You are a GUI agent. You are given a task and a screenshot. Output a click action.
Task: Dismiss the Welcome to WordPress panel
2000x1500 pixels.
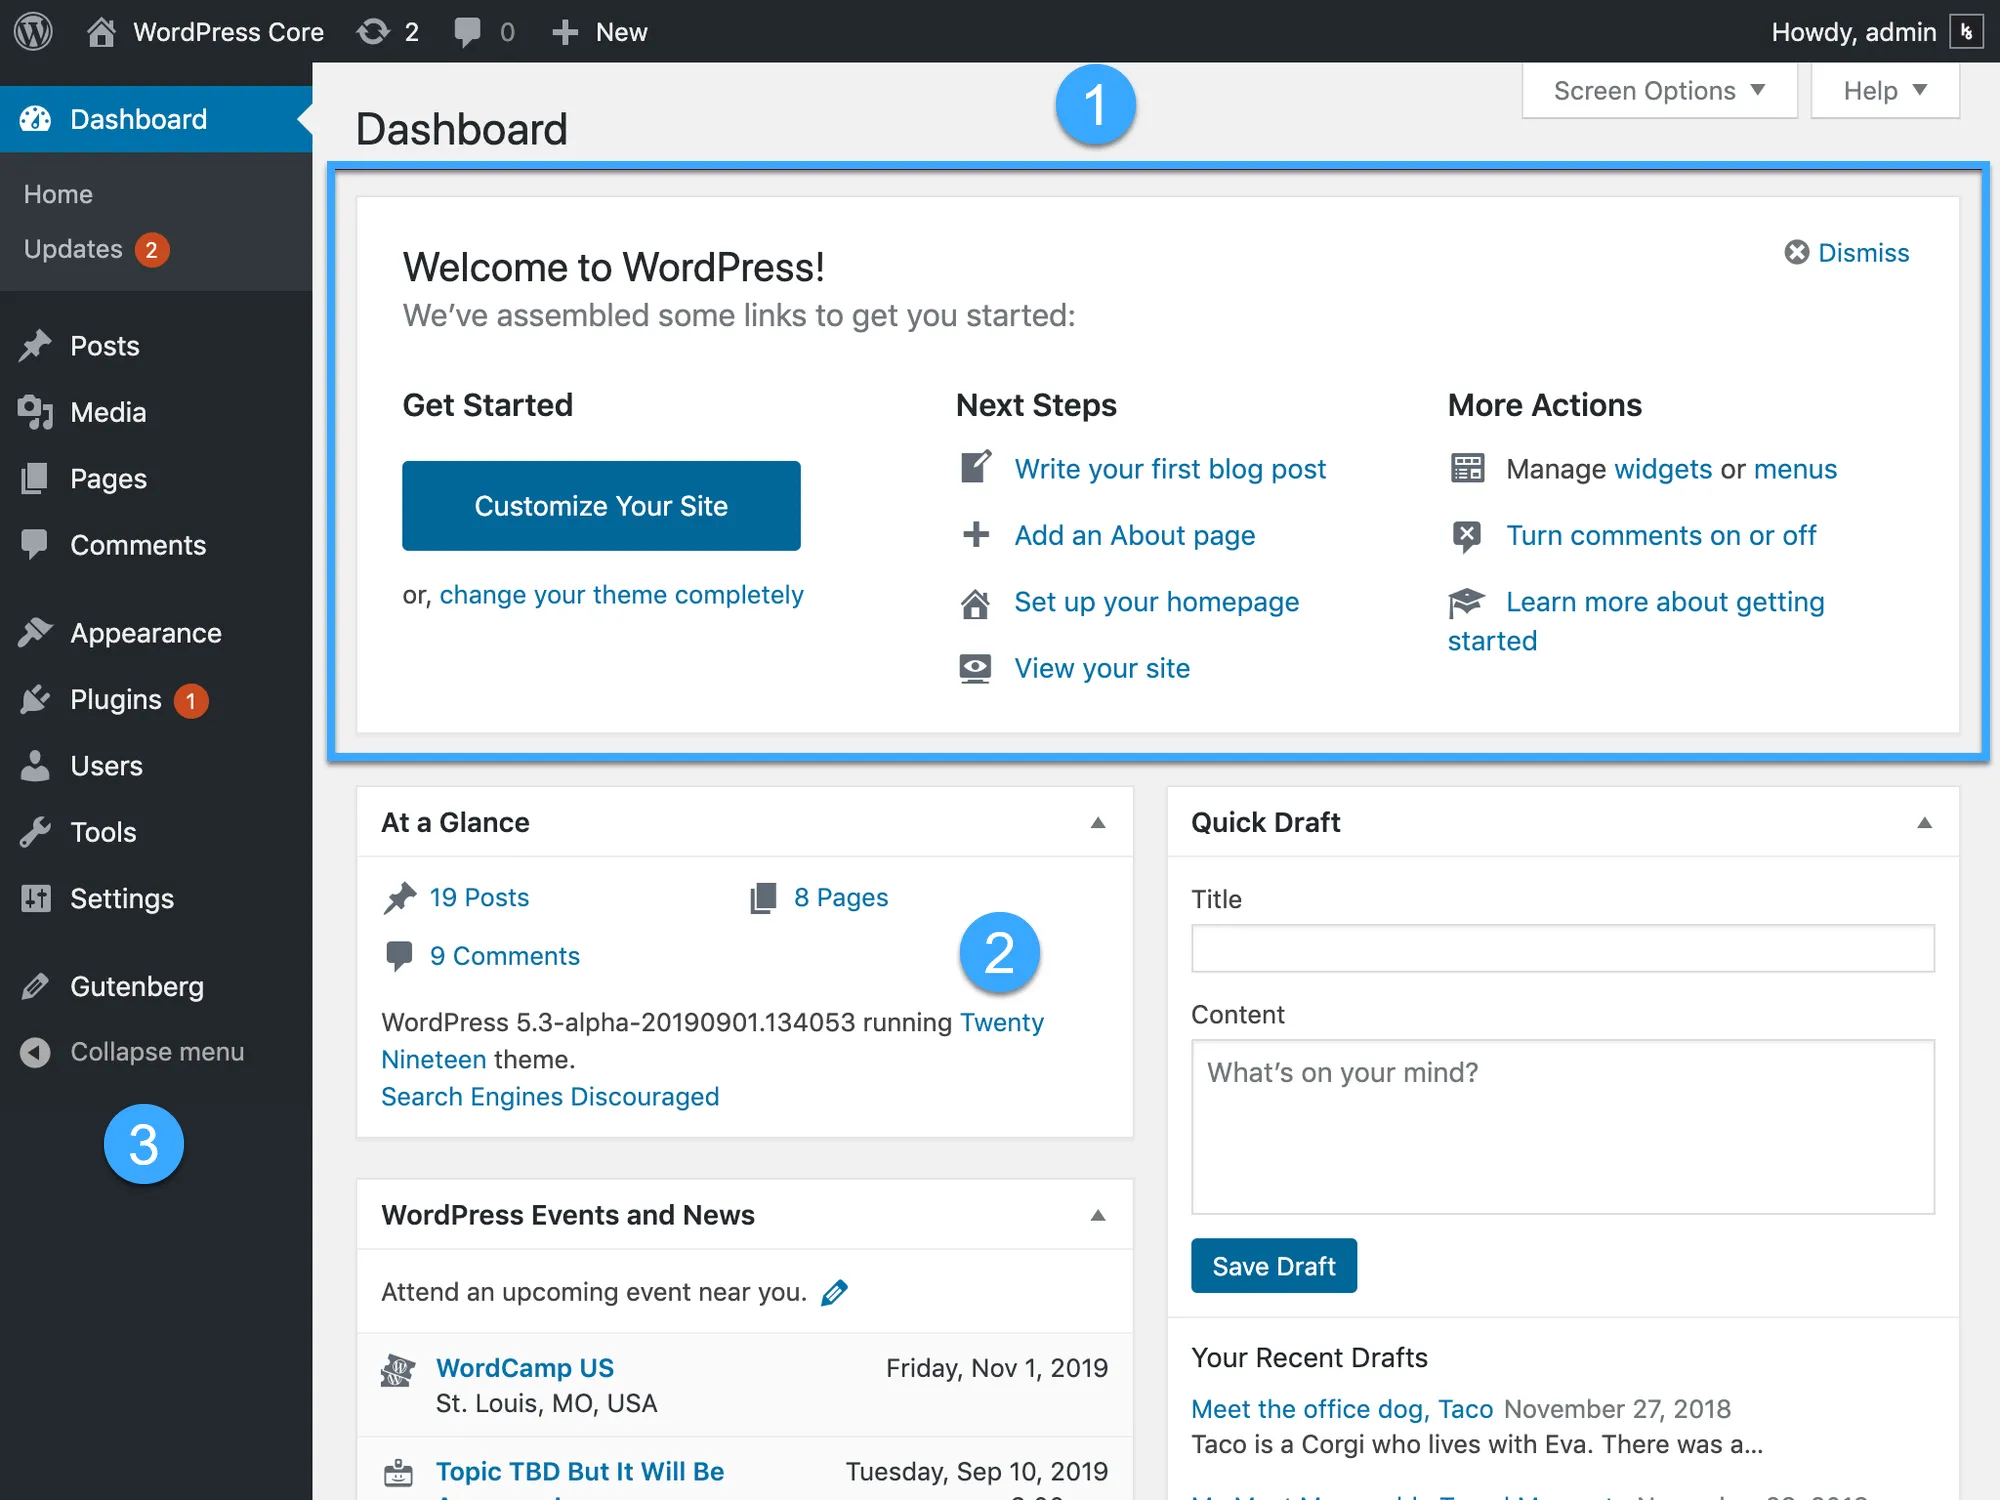click(1847, 252)
